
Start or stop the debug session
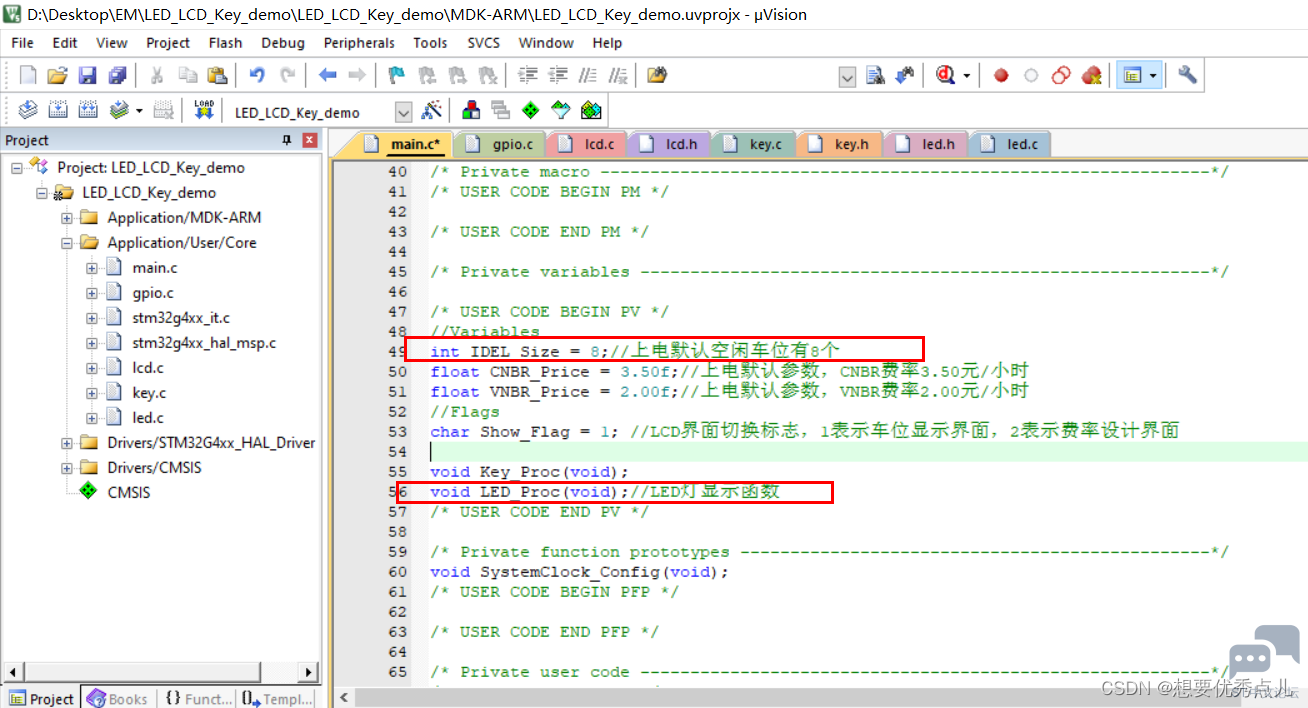(x=945, y=75)
